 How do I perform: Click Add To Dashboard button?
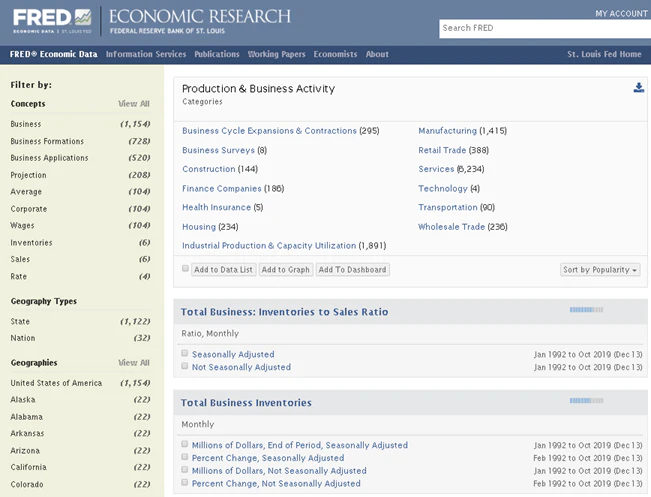point(352,270)
